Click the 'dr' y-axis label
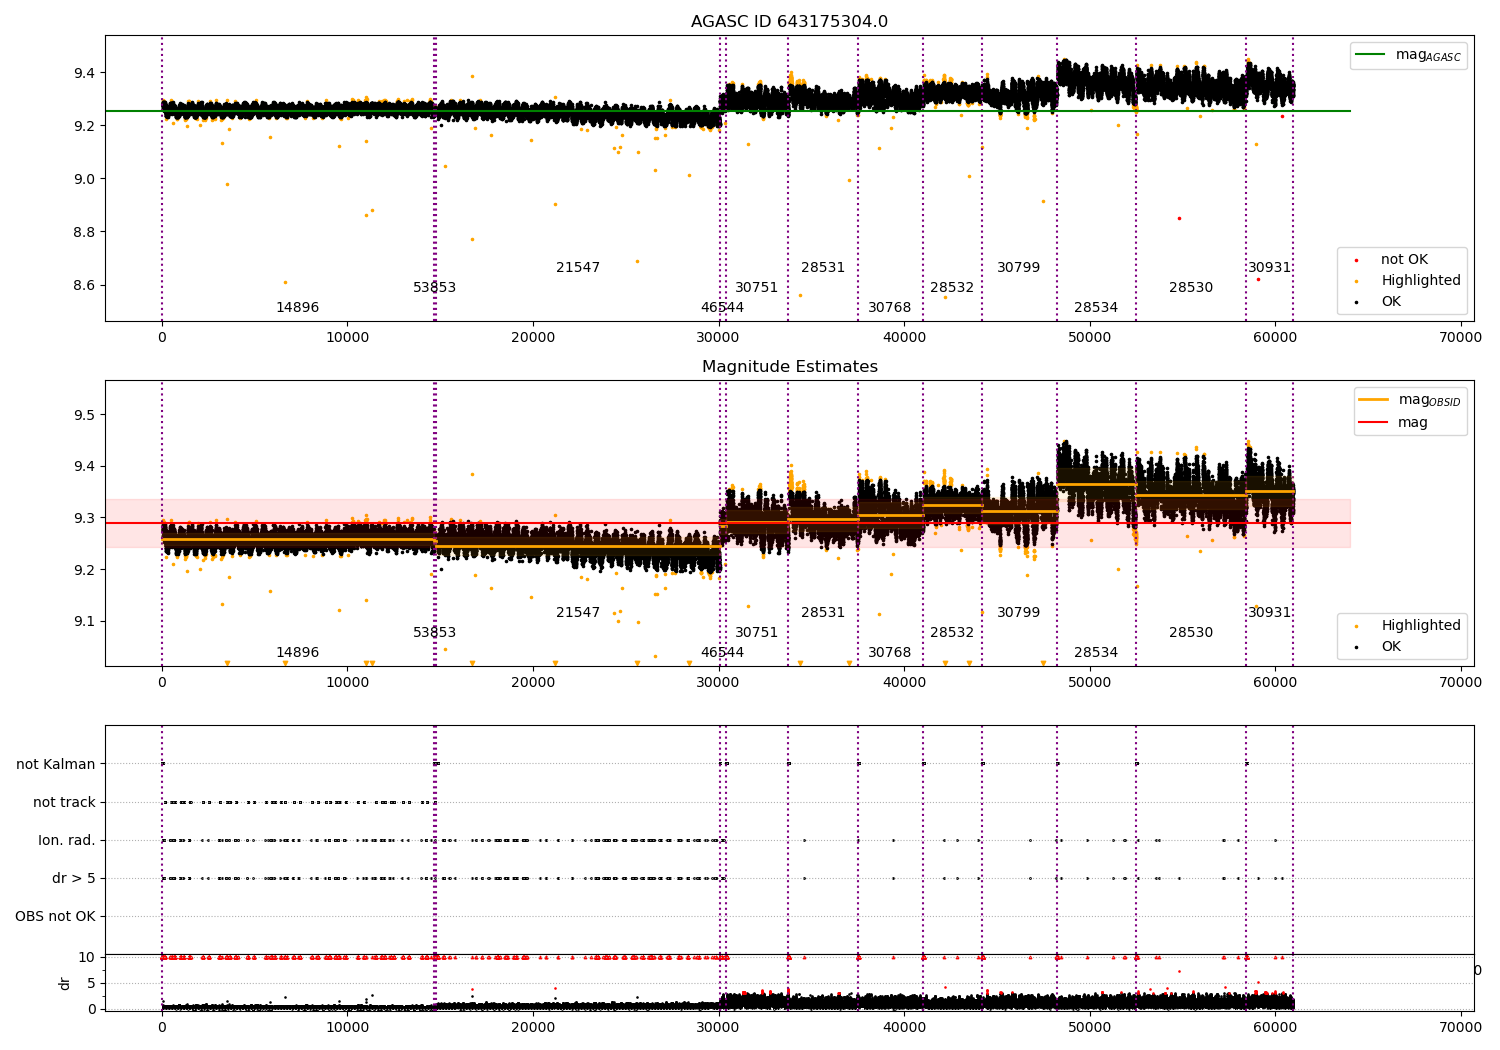 pos(64,983)
